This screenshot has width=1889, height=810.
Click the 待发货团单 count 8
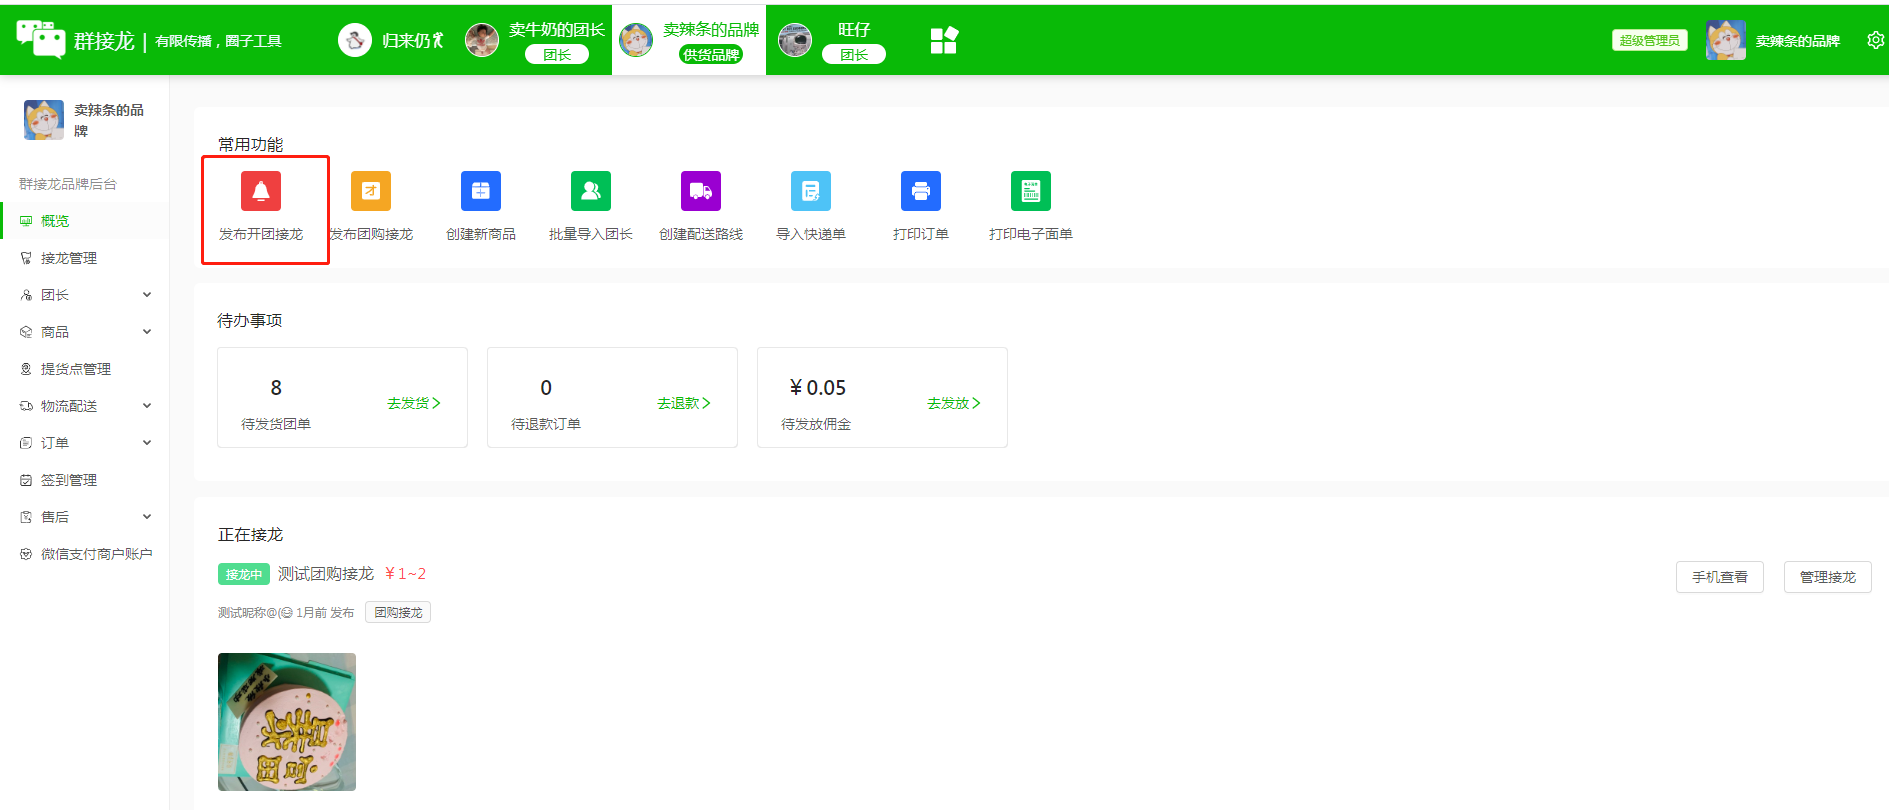point(276,388)
